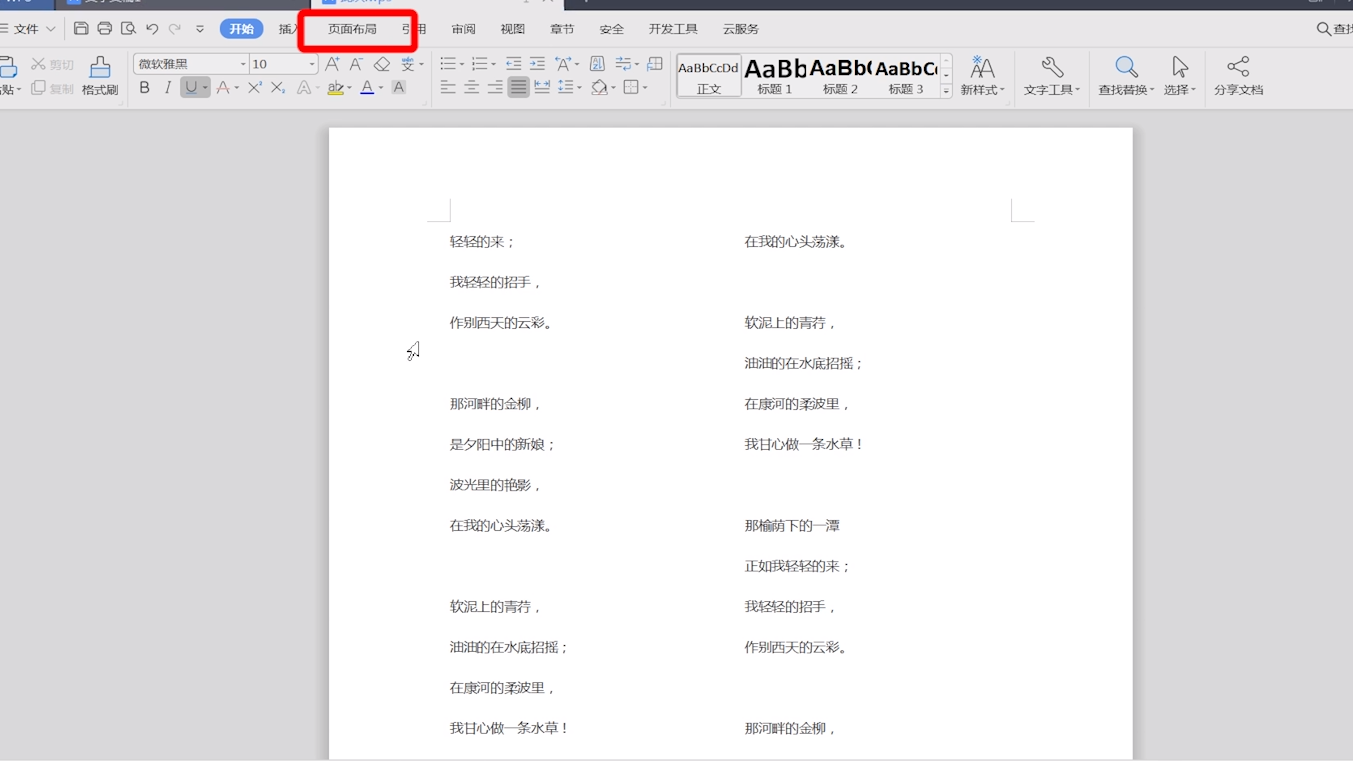Click the numbered list icon
Screen dimensions: 1353x761
point(479,63)
